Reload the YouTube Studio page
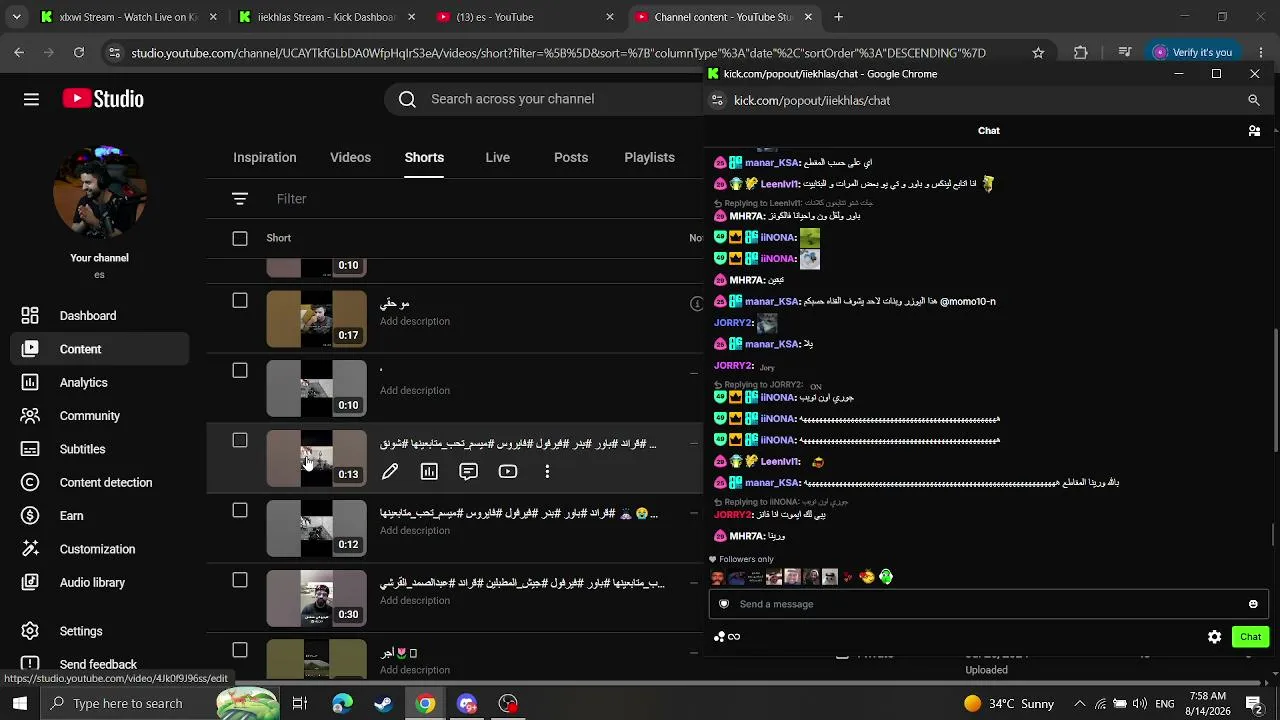The height and width of the screenshot is (720, 1280). [79, 53]
